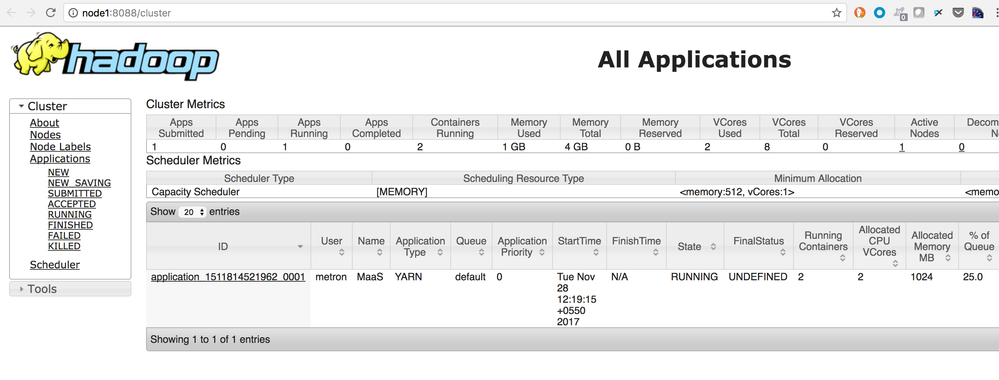
Task: Sort table by FinishTime column
Action: [x=636, y=246]
